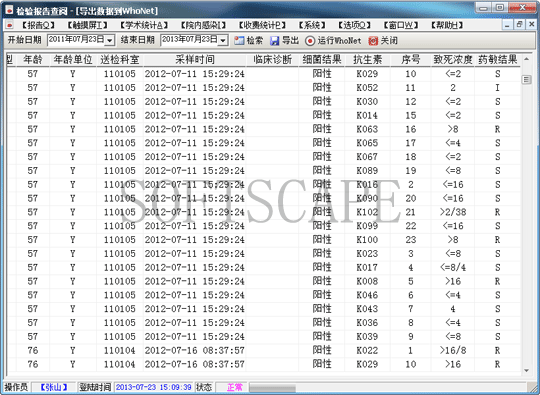Image resolution: width=540 pixels, height=395 pixels.
Task: Click login time 2013-07-23 15:09:39
Action: click(154, 387)
